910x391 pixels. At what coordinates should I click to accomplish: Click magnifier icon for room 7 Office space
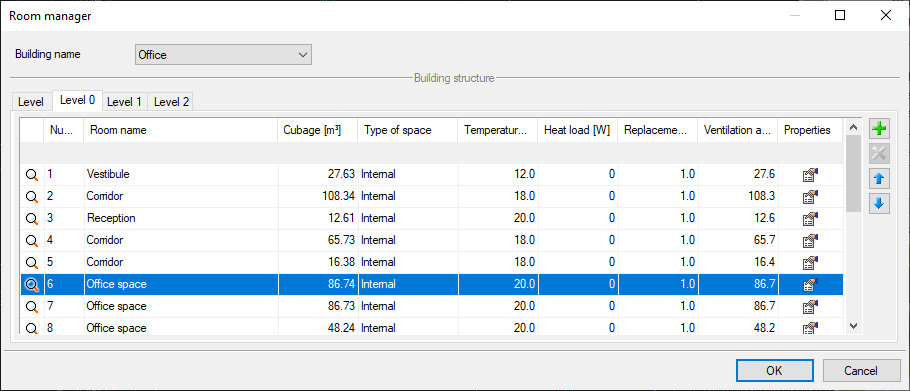coord(32,306)
